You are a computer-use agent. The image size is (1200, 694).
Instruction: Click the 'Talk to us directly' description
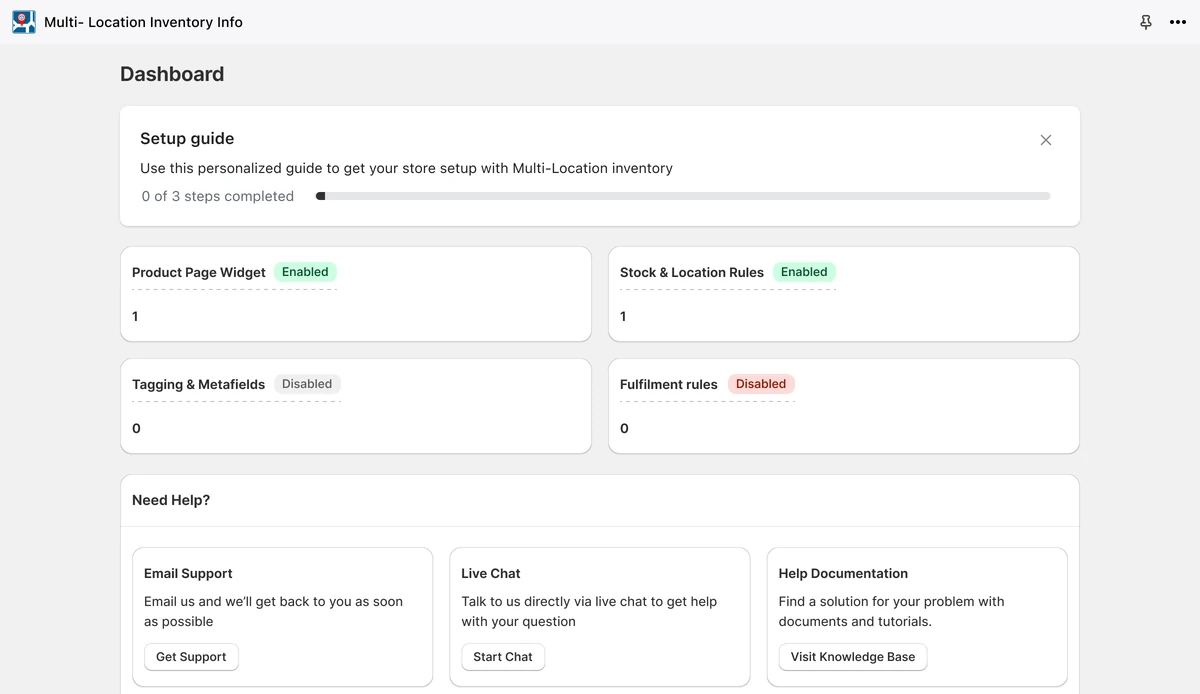point(589,611)
